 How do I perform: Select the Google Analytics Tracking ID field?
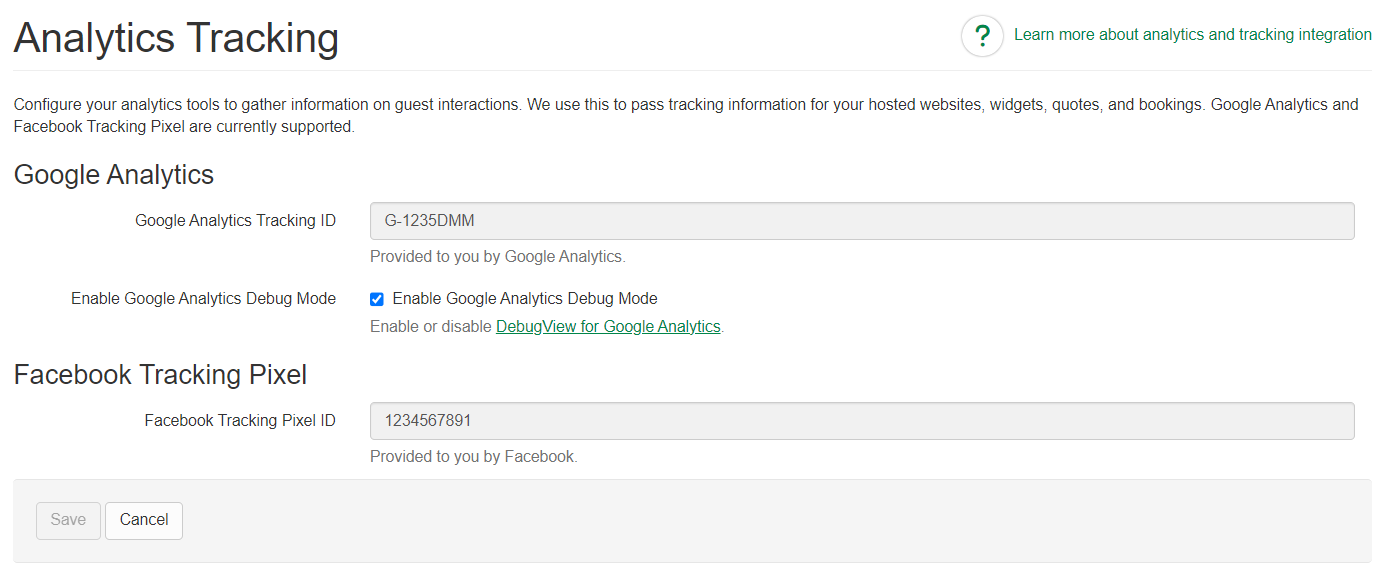pyautogui.click(x=860, y=221)
